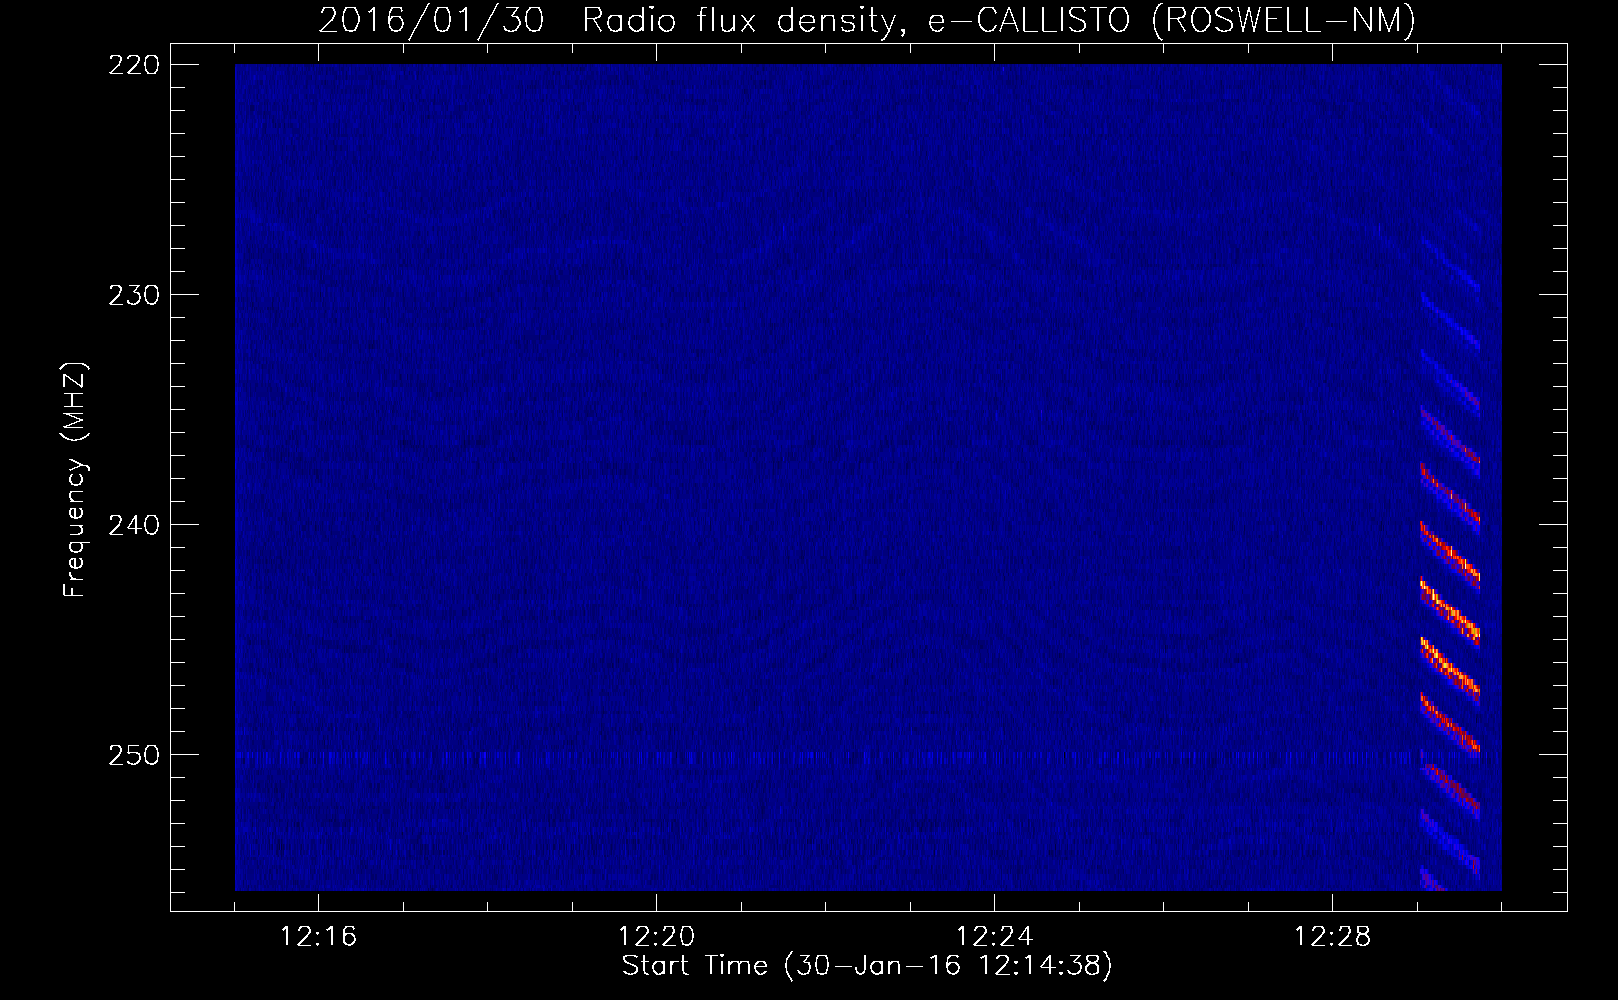Click the "Start Time (30-Jan-16 12:14:38)" label
Screen dimensions: 1618x1000
[x=867, y=966]
